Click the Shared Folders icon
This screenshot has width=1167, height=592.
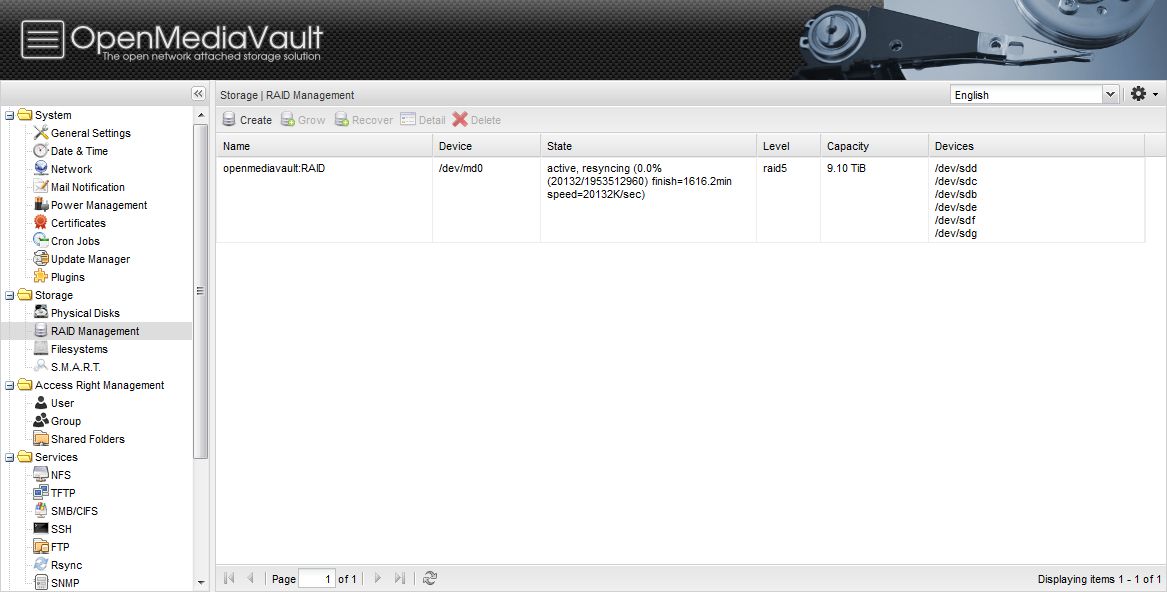[x=41, y=439]
